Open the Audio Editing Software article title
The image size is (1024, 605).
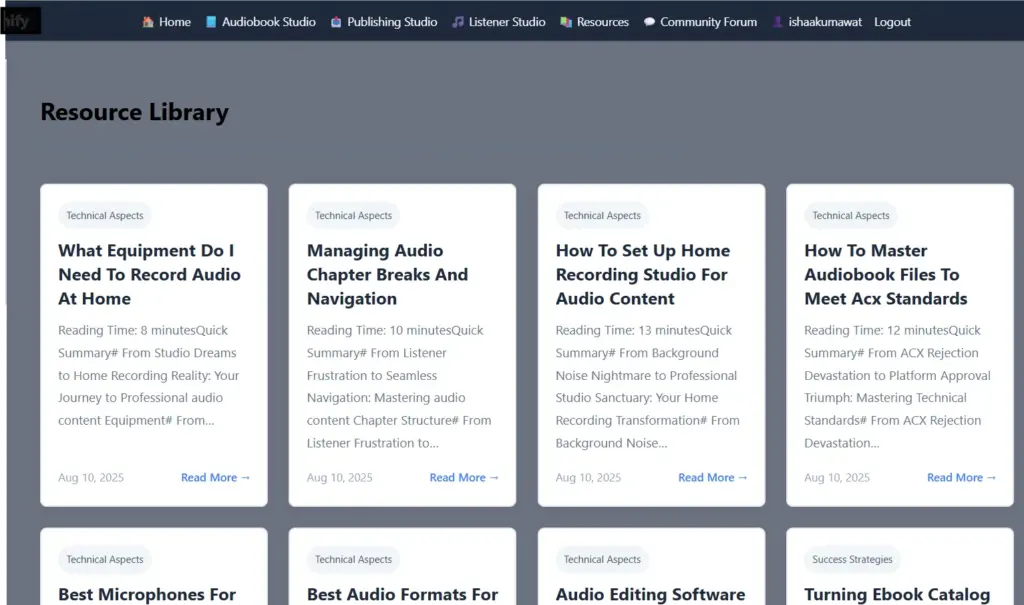tap(651, 594)
